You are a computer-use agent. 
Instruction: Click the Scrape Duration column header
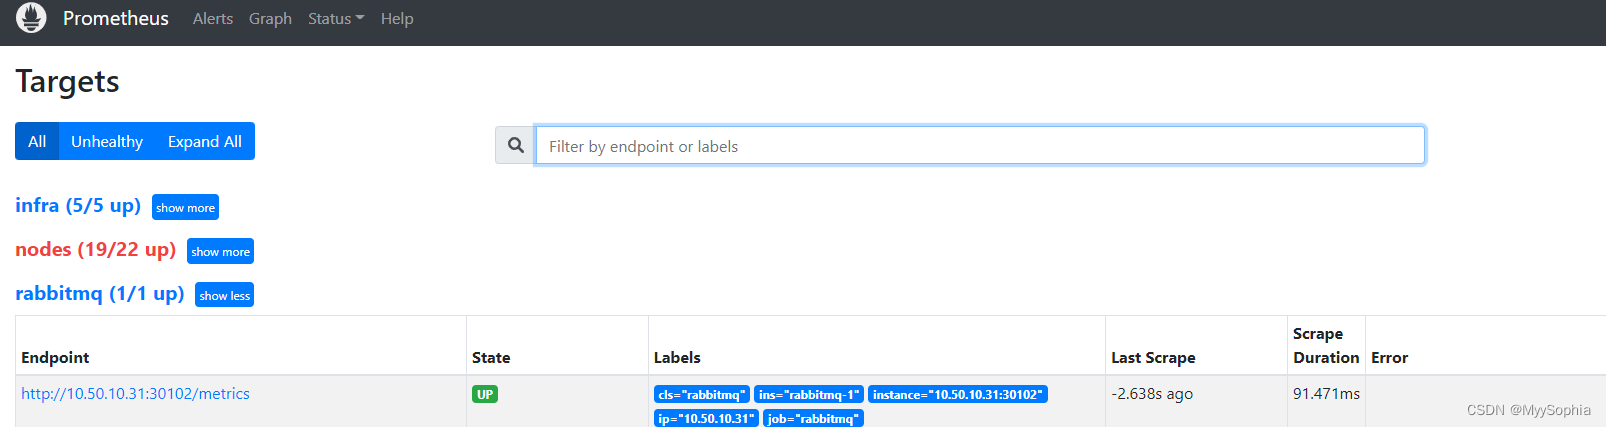click(1326, 346)
